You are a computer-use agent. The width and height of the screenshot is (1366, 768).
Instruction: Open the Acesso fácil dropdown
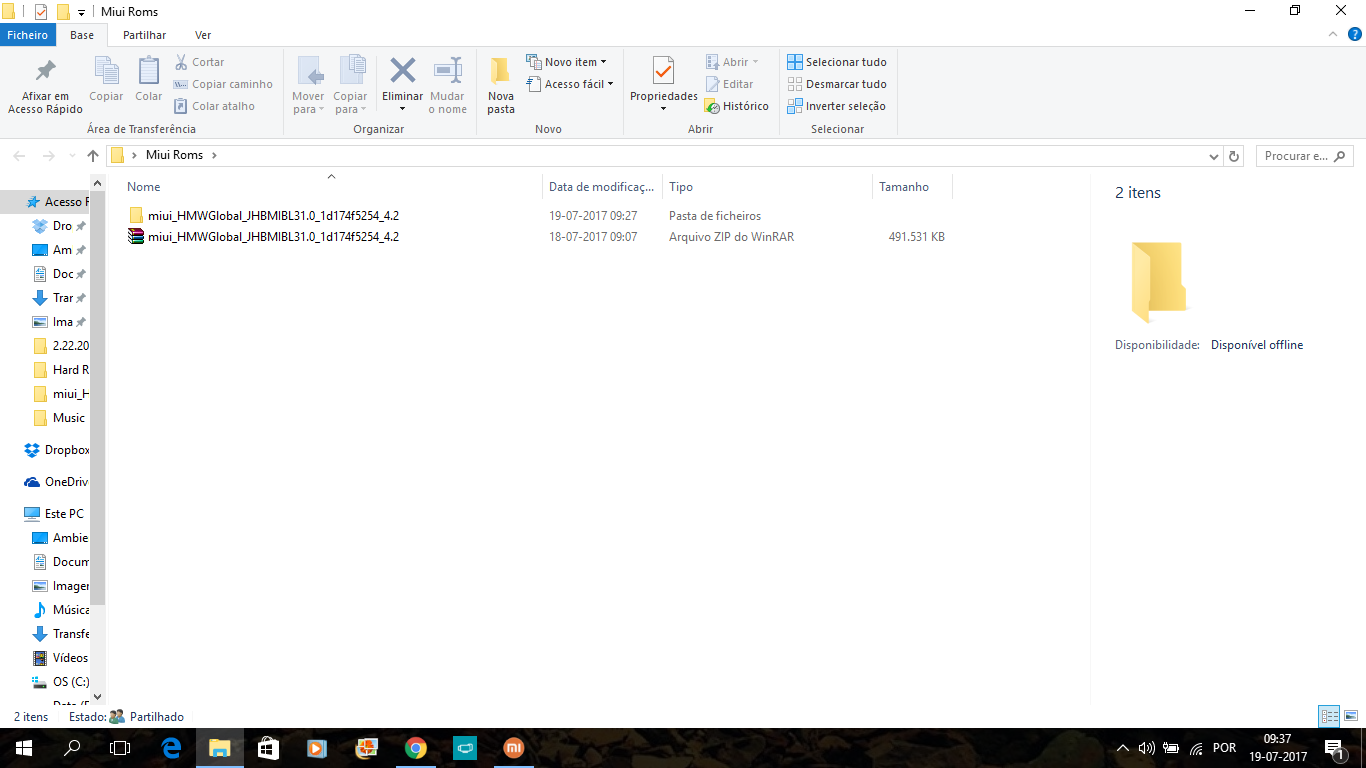[x=570, y=84]
